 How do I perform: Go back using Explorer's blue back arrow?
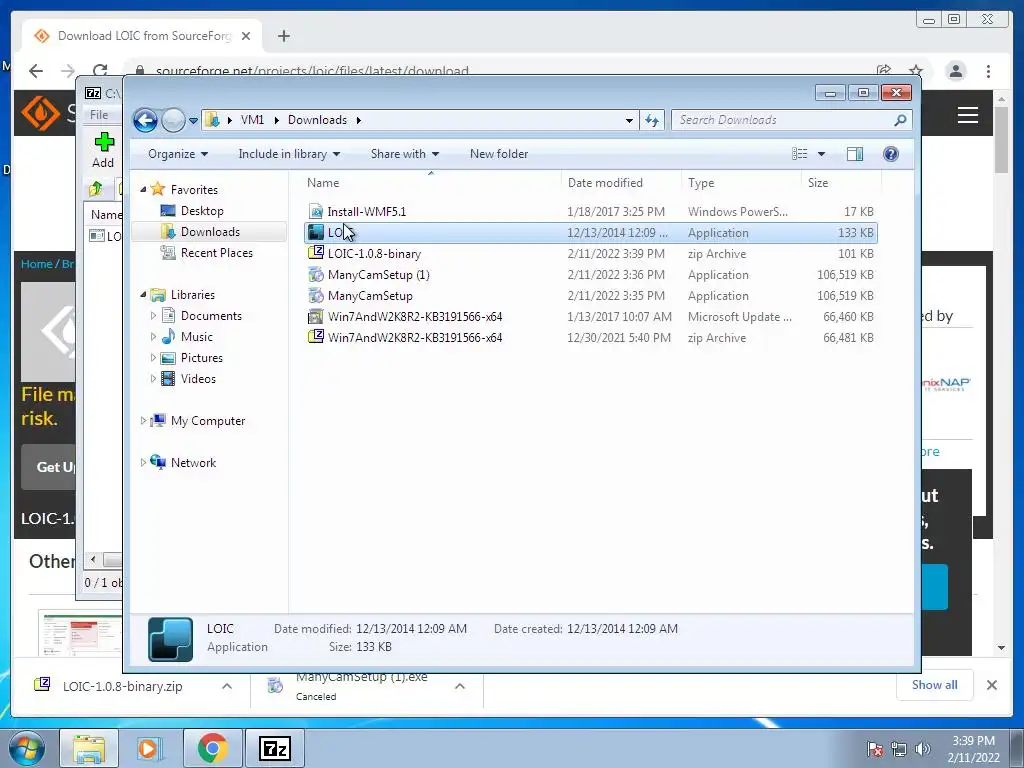point(145,120)
